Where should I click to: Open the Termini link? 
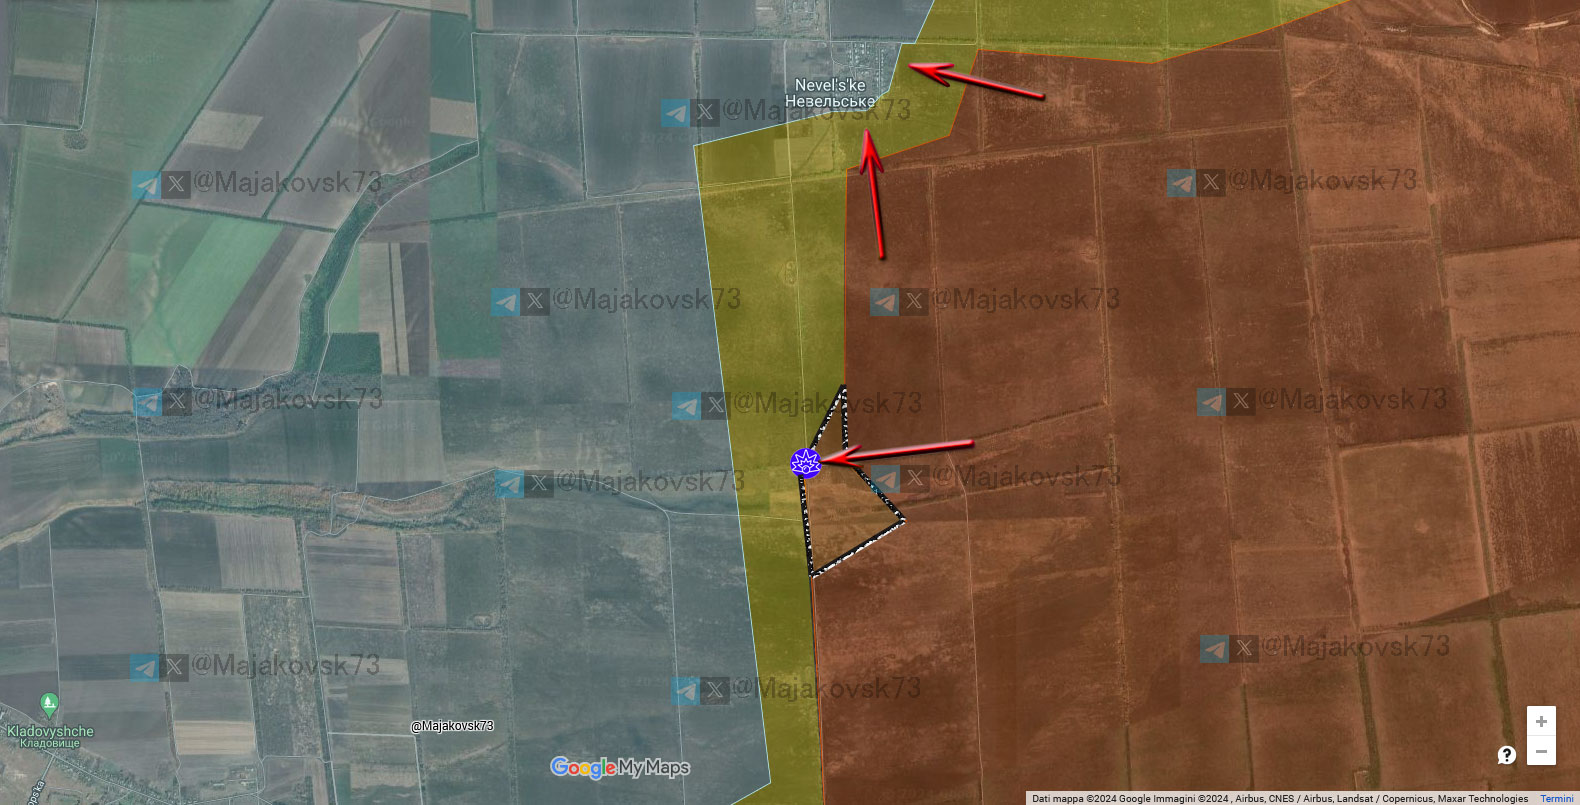pos(1556,799)
